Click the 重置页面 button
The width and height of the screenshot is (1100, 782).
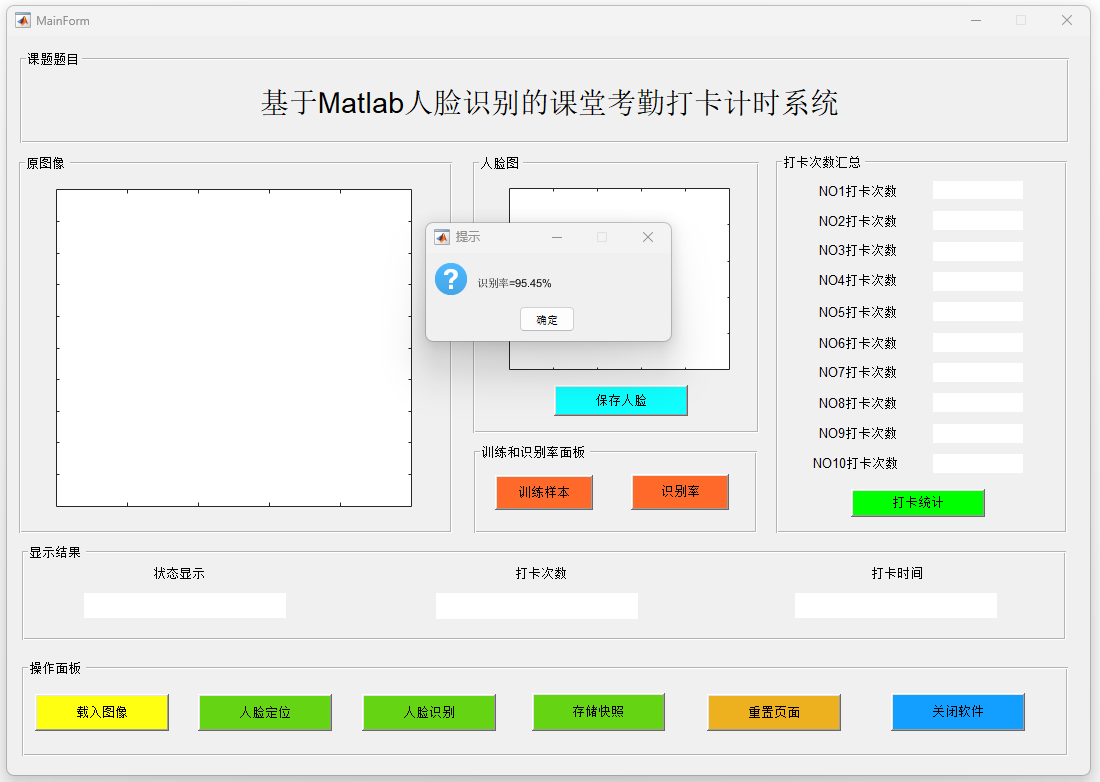click(x=774, y=713)
